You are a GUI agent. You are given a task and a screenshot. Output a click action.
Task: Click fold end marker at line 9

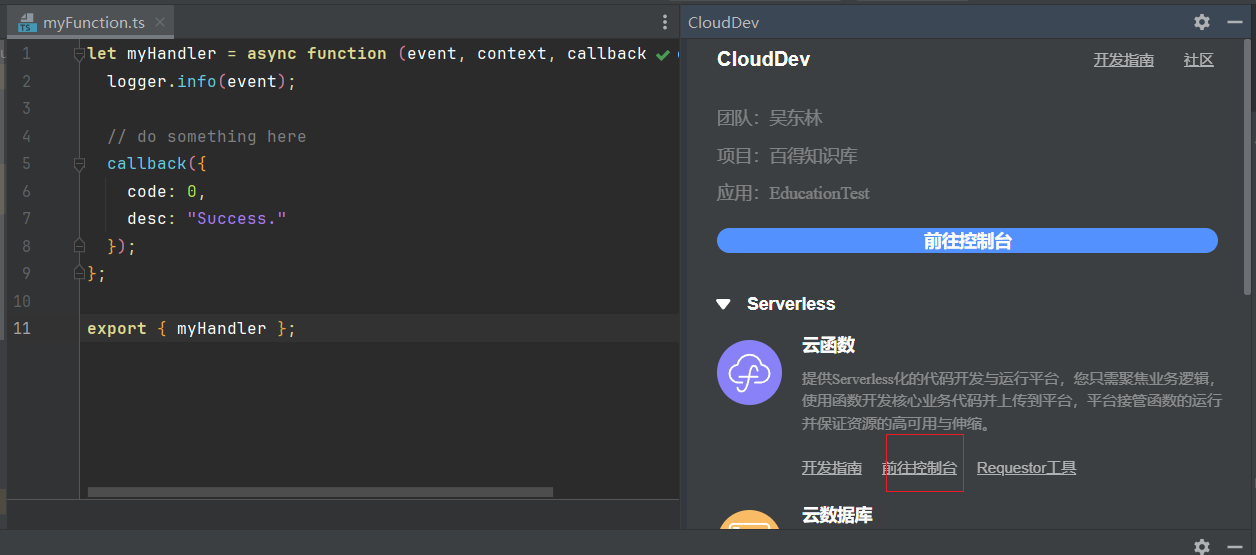[79, 272]
